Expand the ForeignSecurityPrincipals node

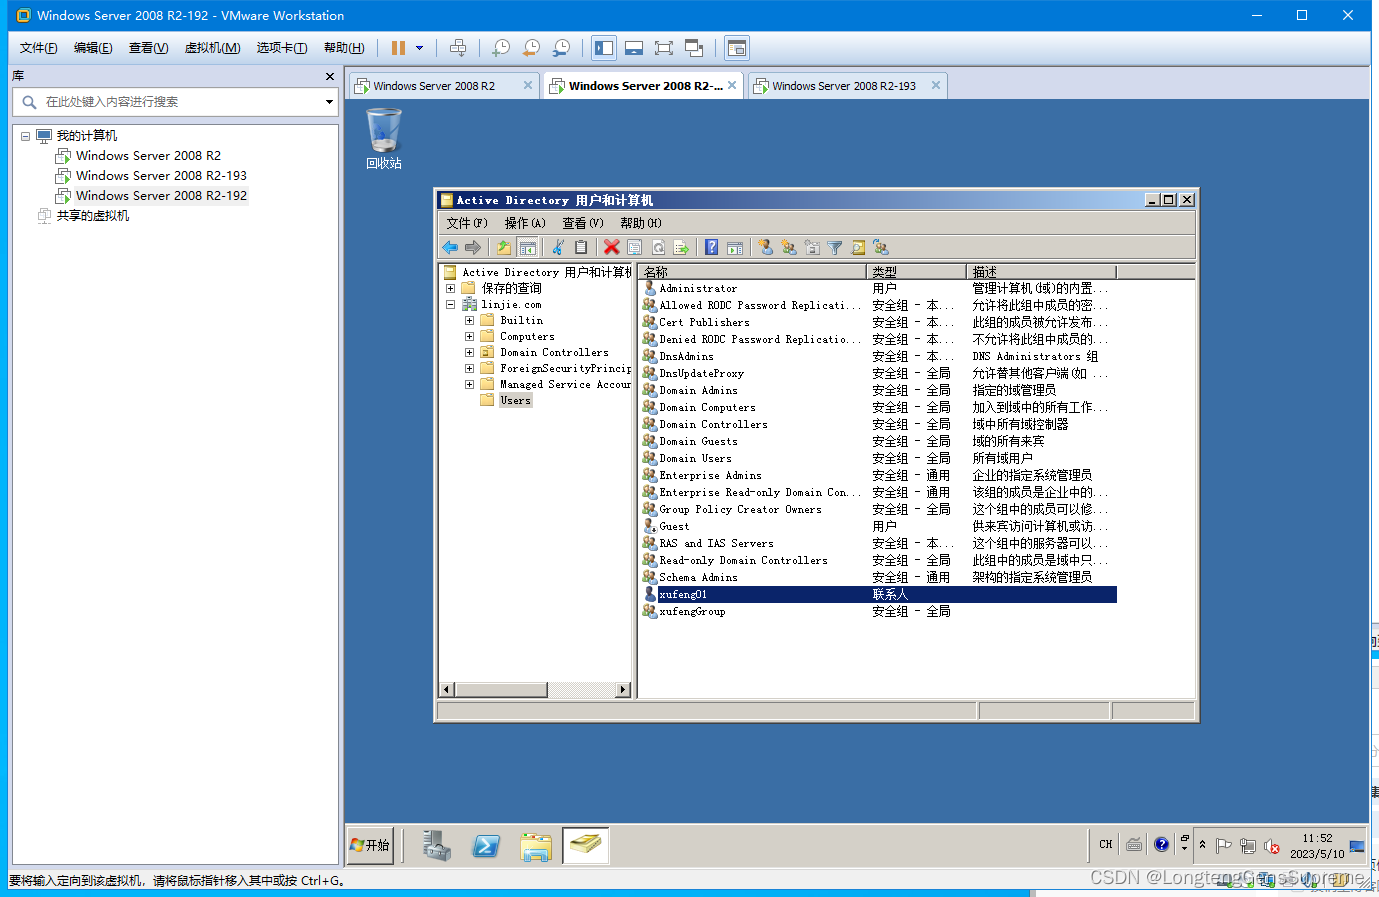click(x=469, y=369)
